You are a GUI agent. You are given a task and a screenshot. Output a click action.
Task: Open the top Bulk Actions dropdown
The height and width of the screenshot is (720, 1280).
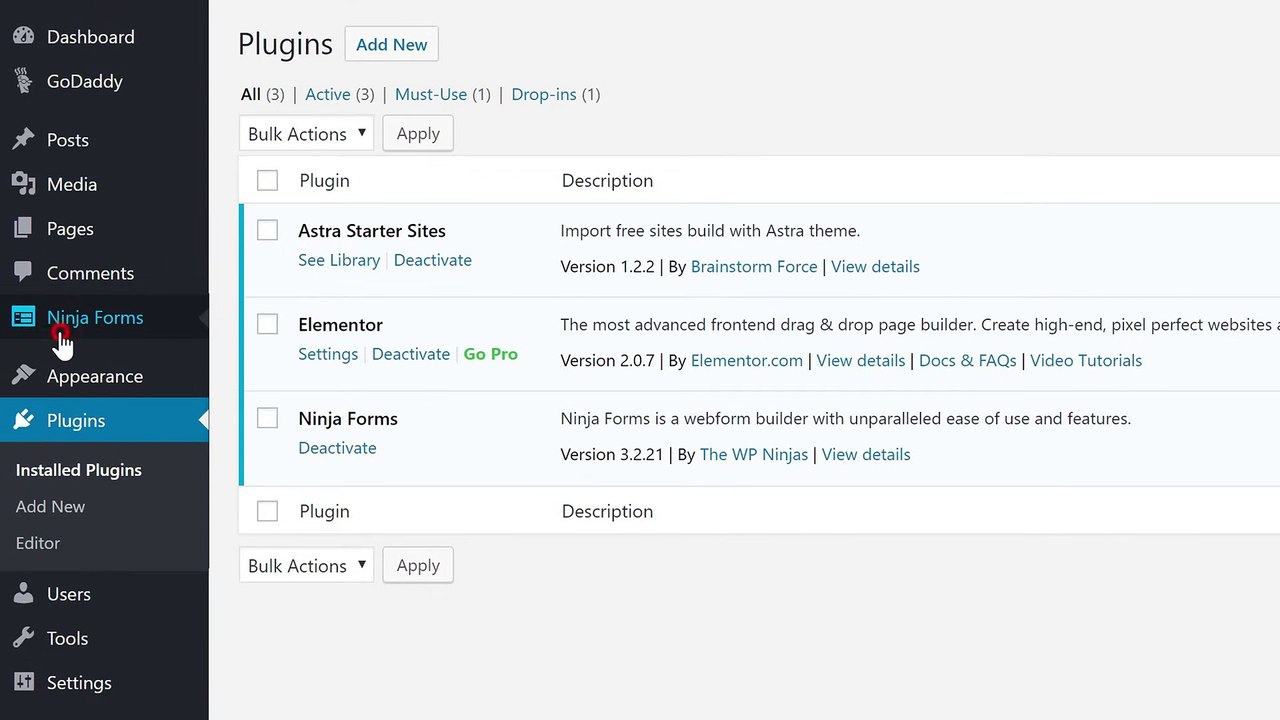pyautogui.click(x=306, y=134)
